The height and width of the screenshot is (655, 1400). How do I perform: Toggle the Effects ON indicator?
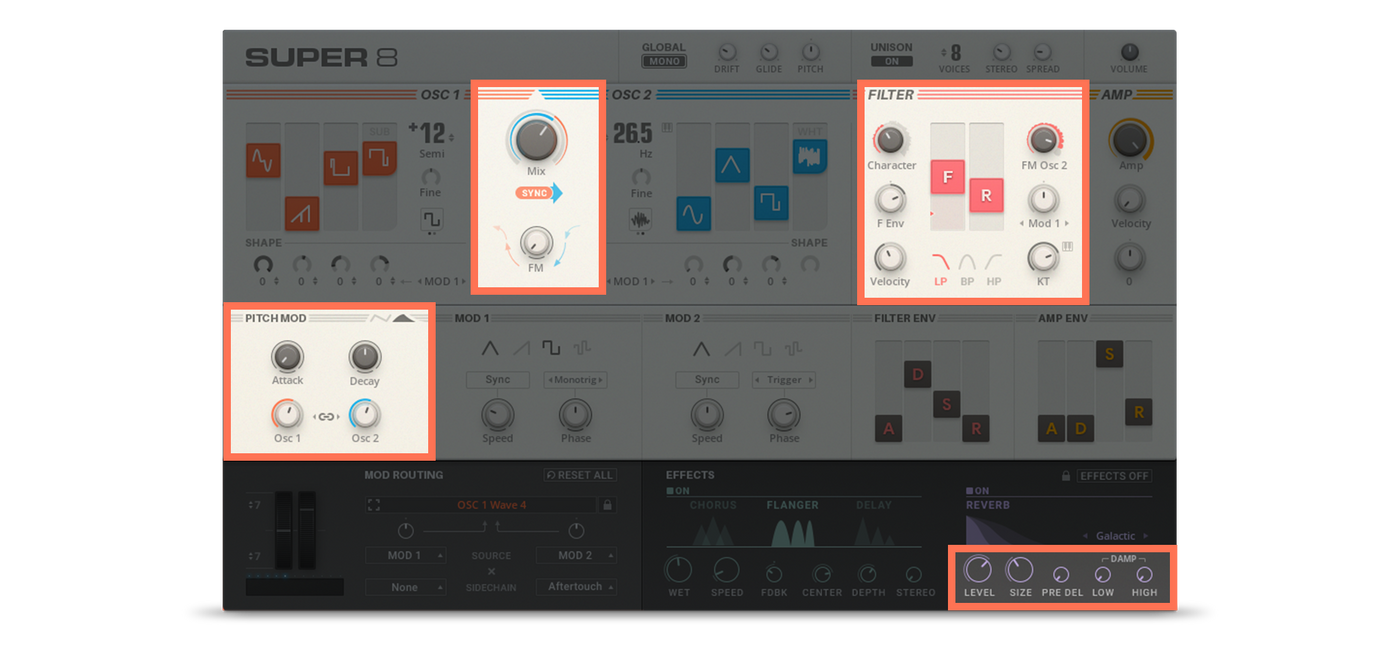[678, 491]
